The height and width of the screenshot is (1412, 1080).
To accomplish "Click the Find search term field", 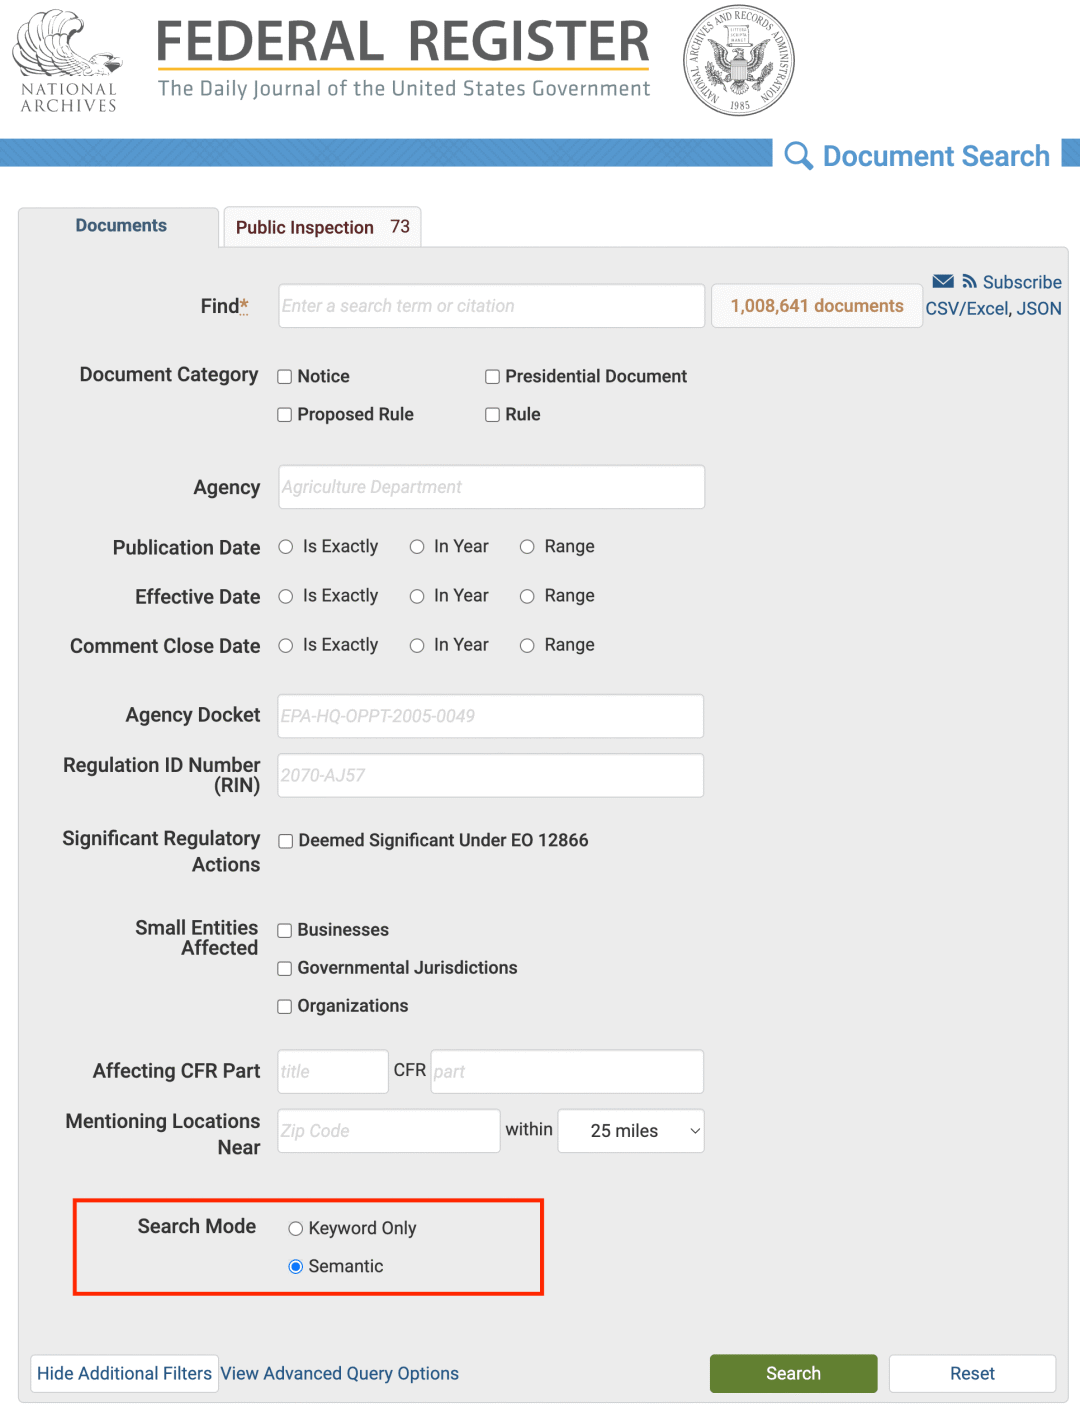I will point(491,306).
